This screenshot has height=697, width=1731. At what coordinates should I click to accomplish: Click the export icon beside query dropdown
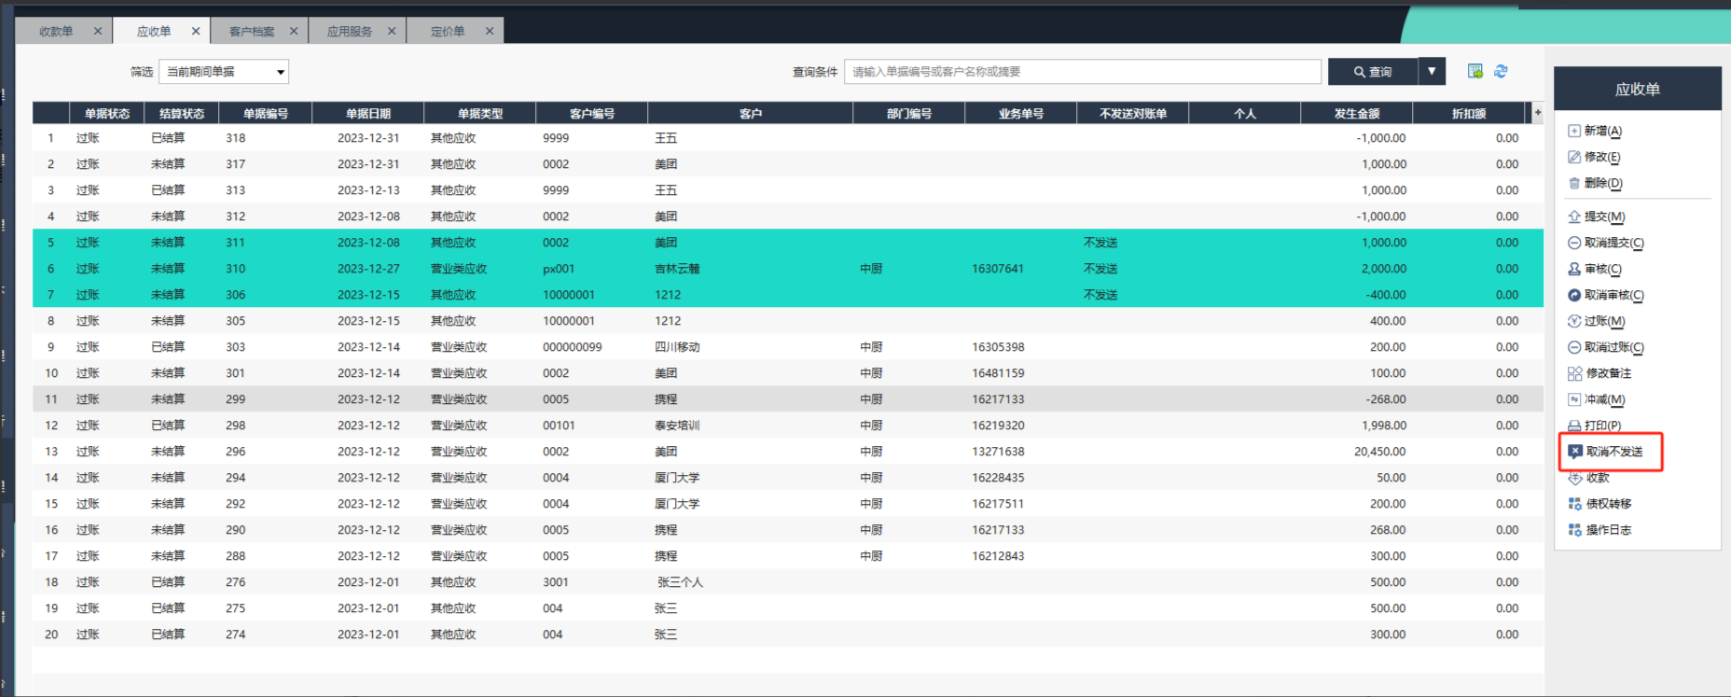(x=1475, y=71)
